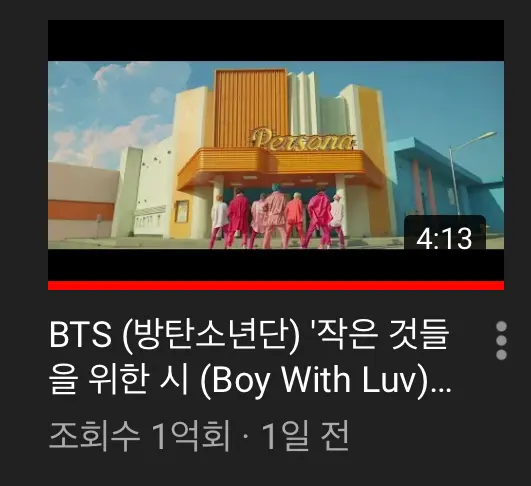
Task: Click the pink-suited dancers in the thumbnail
Action: coord(278,217)
